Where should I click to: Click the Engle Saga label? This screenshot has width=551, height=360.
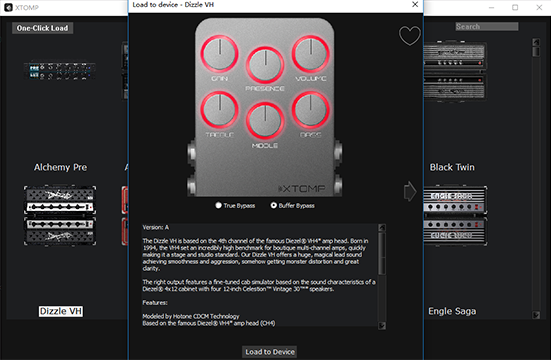(452, 311)
